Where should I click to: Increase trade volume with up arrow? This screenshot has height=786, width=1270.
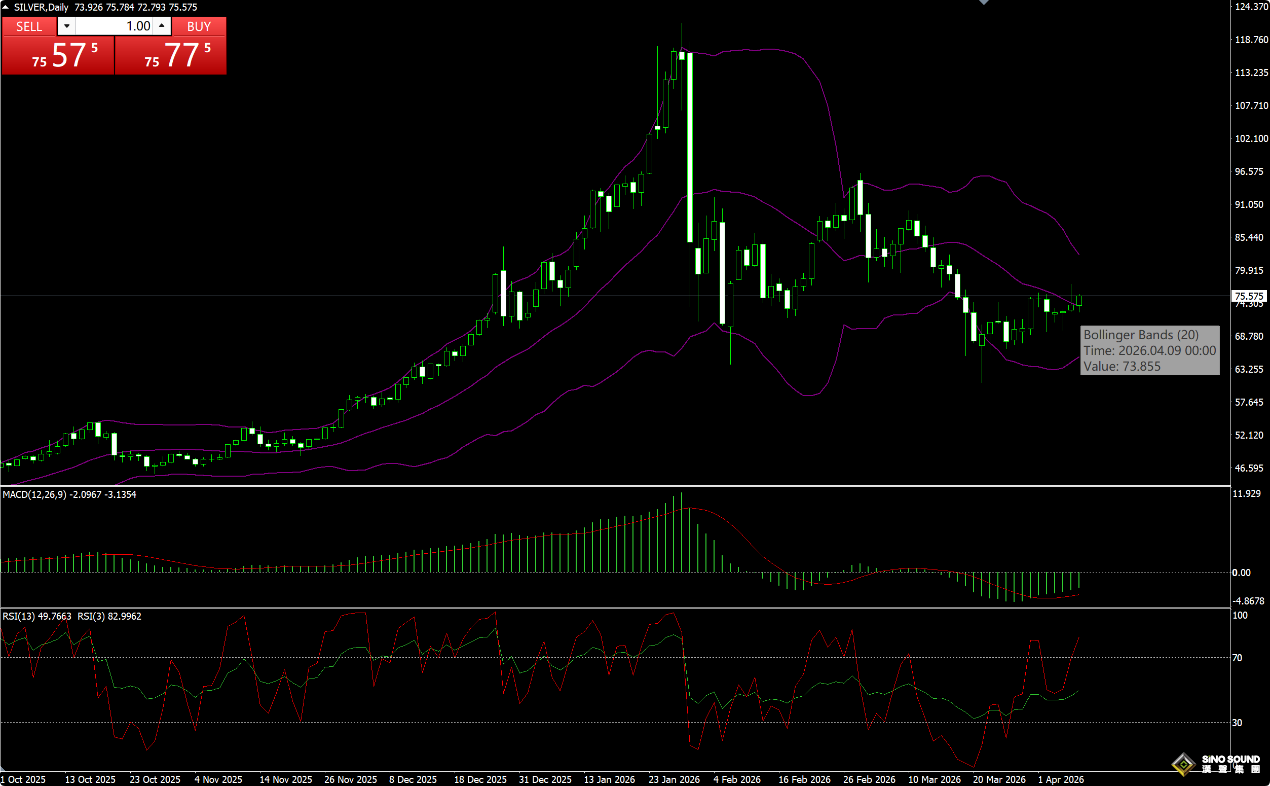click(163, 26)
